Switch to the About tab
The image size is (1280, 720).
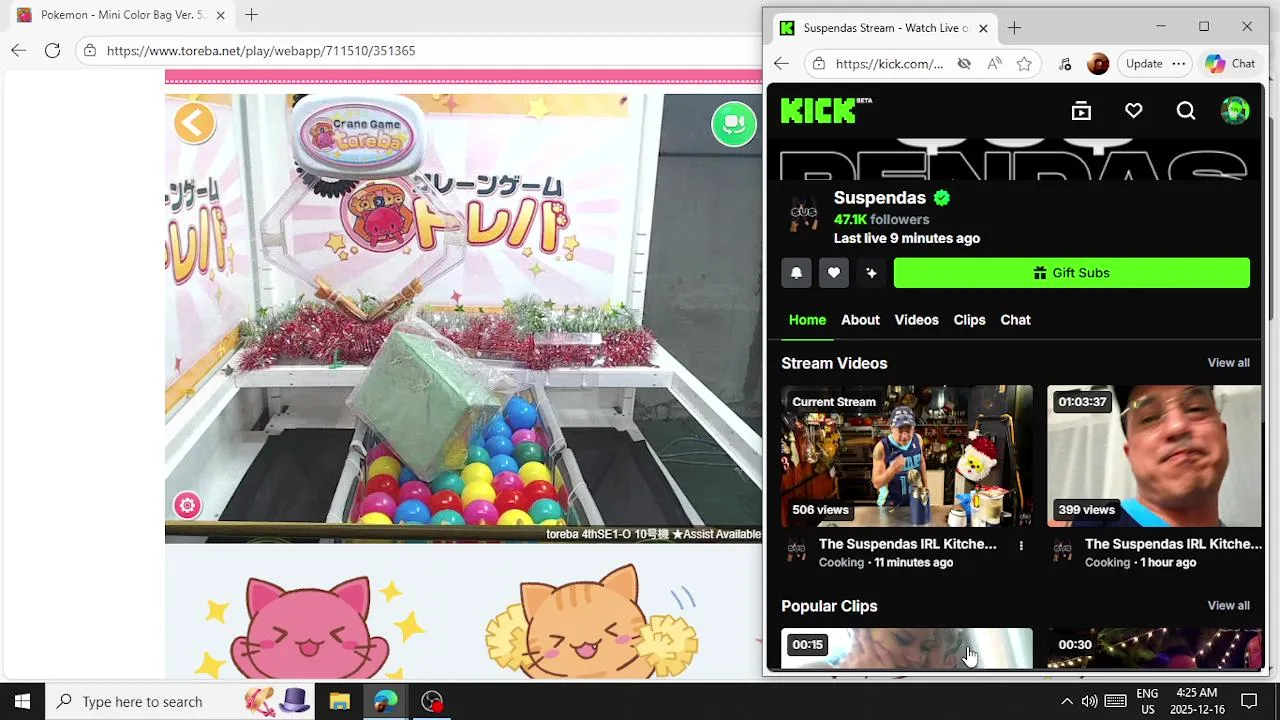point(860,320)
